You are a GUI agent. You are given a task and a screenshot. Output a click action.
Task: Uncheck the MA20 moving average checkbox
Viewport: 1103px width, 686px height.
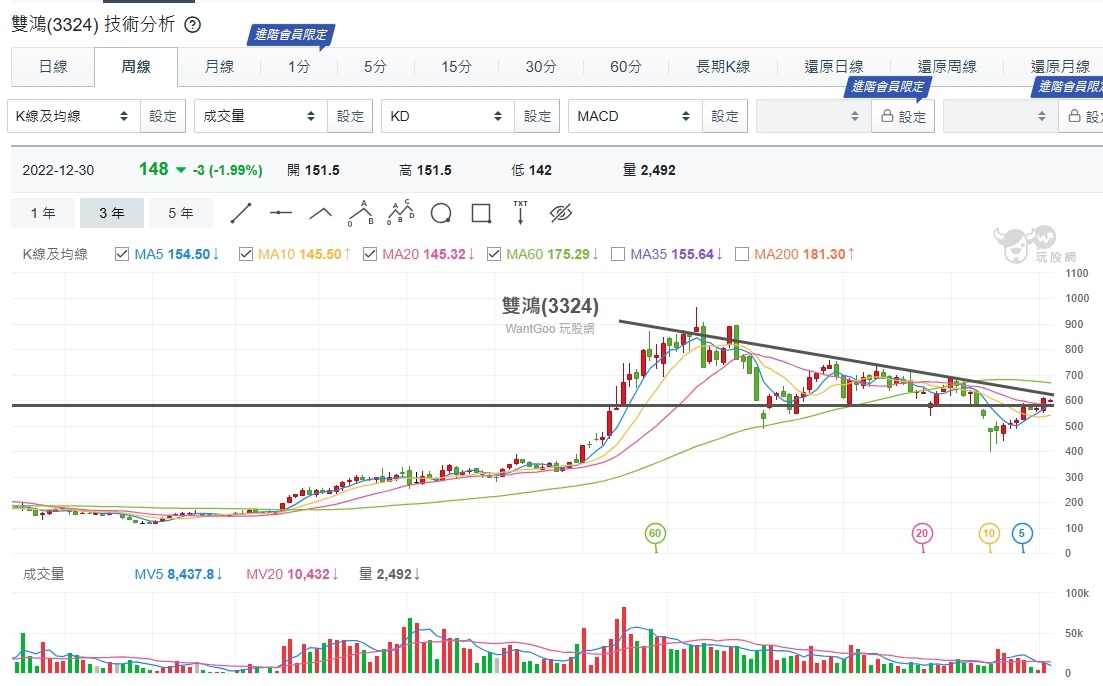(370, 254)
